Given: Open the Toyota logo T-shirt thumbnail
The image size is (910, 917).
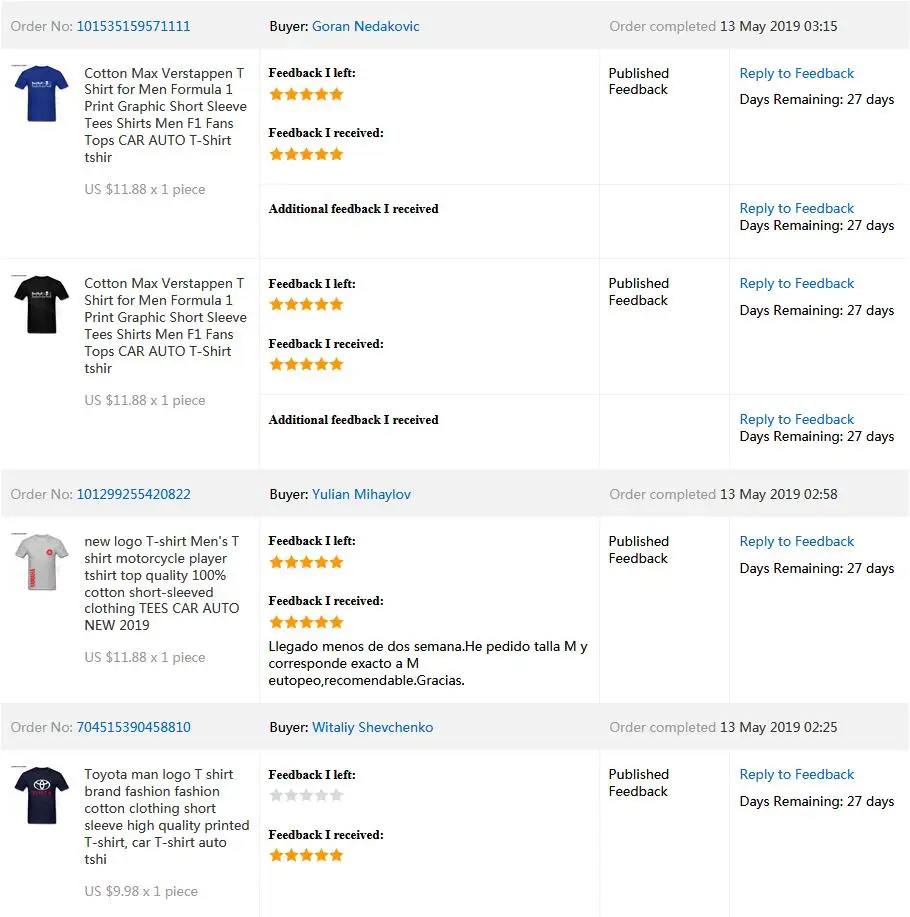Looking at the screenshot, I should (x=41, y=795).
